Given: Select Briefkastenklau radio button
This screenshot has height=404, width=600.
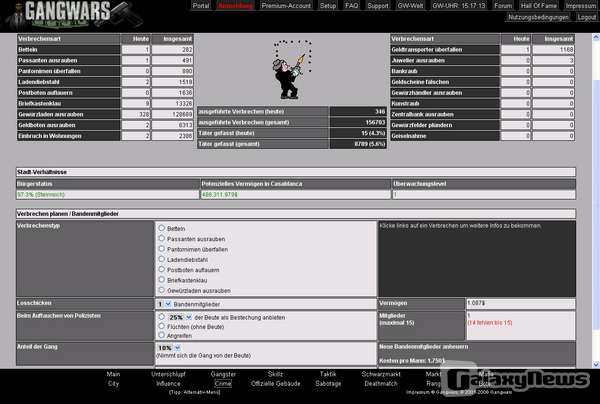Looking at the screenshot, I should (162, 280).
